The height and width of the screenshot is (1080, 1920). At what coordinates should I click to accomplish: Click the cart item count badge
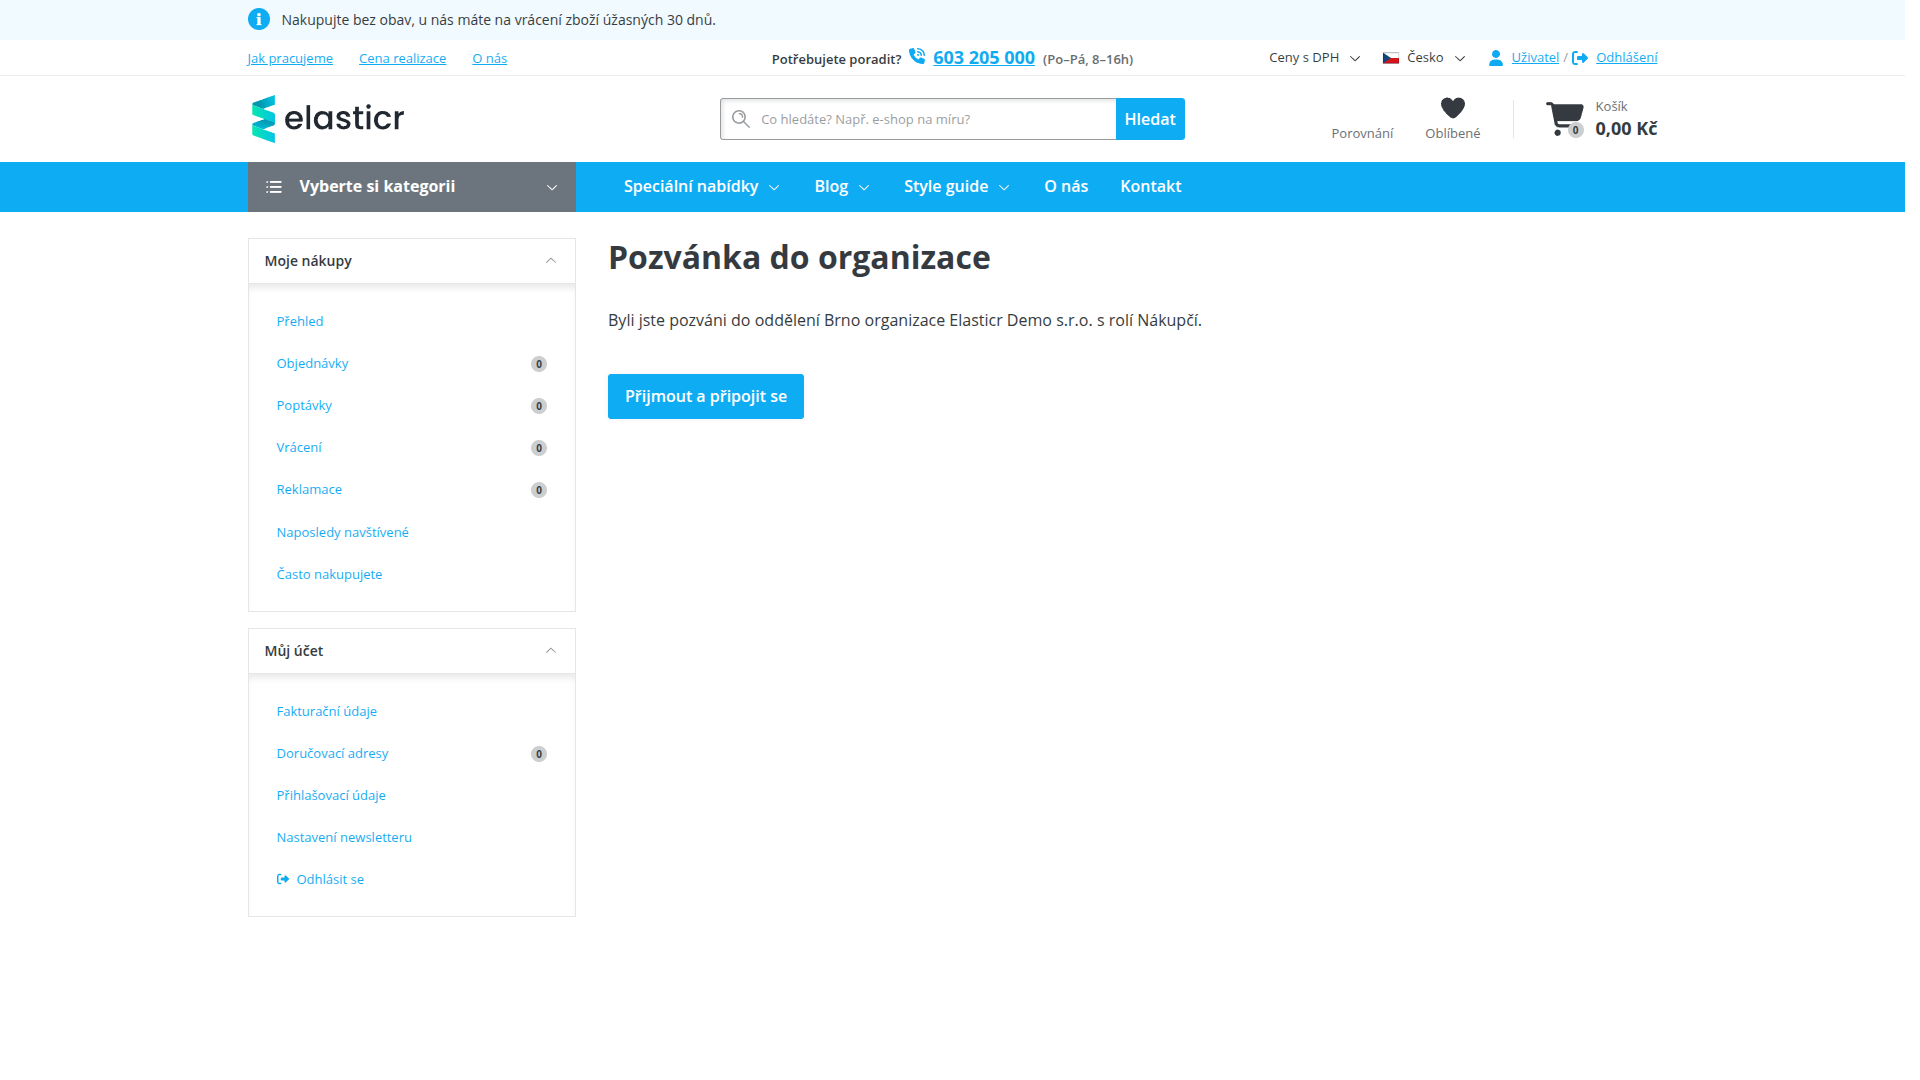[x=1575, y=130]
